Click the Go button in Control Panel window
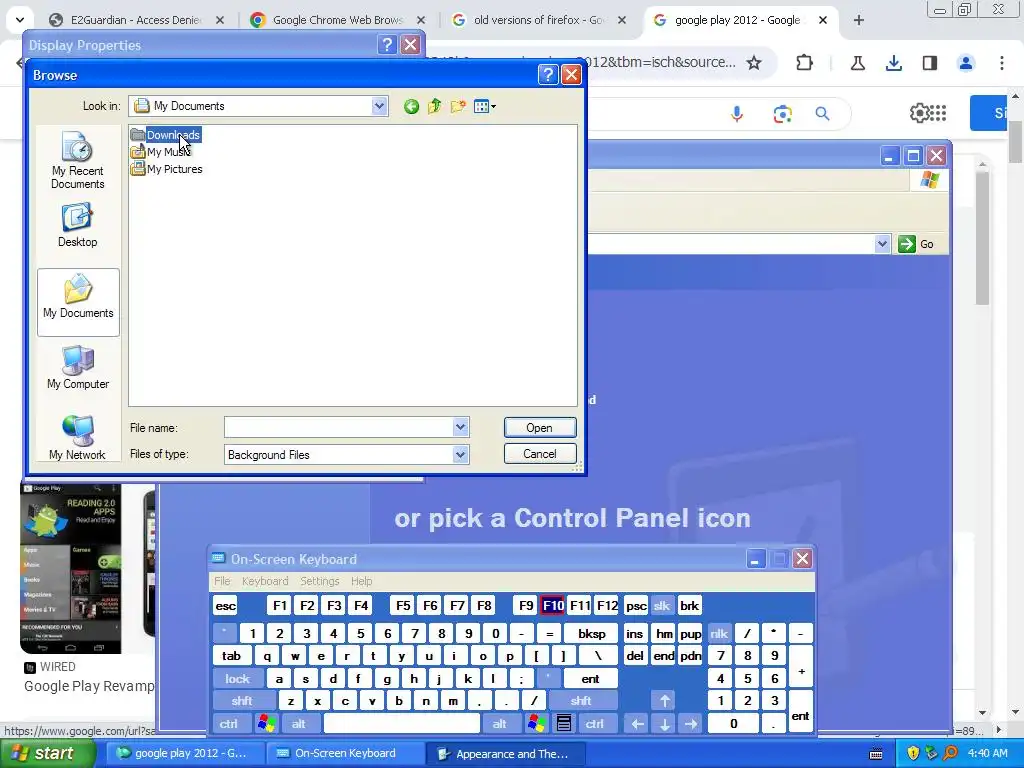This screenshot has height=768, width=1024. click(x=916, y=244)
